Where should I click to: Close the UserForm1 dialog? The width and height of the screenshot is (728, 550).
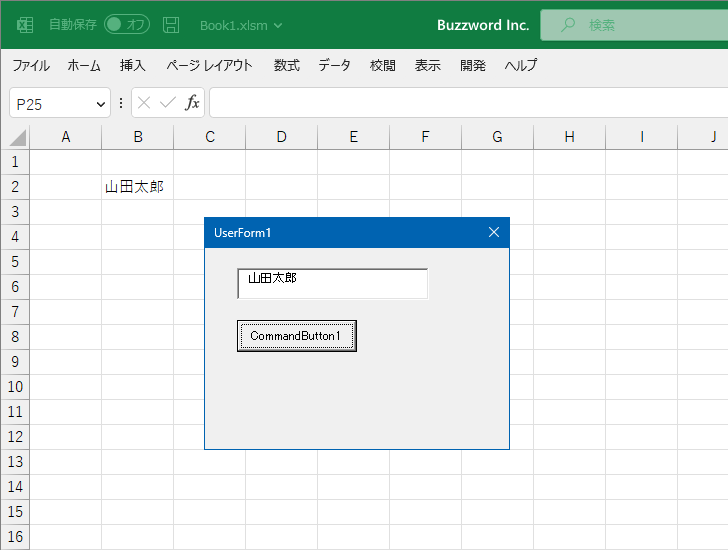point(494,232)
